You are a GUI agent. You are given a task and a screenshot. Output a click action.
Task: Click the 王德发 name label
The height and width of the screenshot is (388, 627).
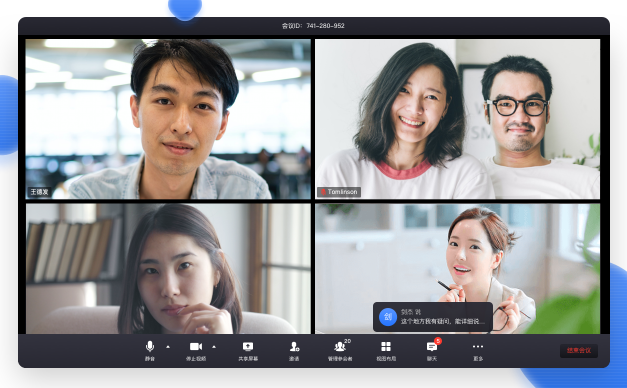(39, 192)
